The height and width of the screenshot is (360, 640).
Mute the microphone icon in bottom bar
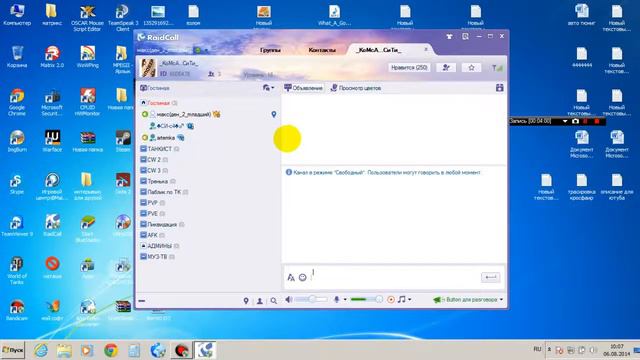[337, 300]
